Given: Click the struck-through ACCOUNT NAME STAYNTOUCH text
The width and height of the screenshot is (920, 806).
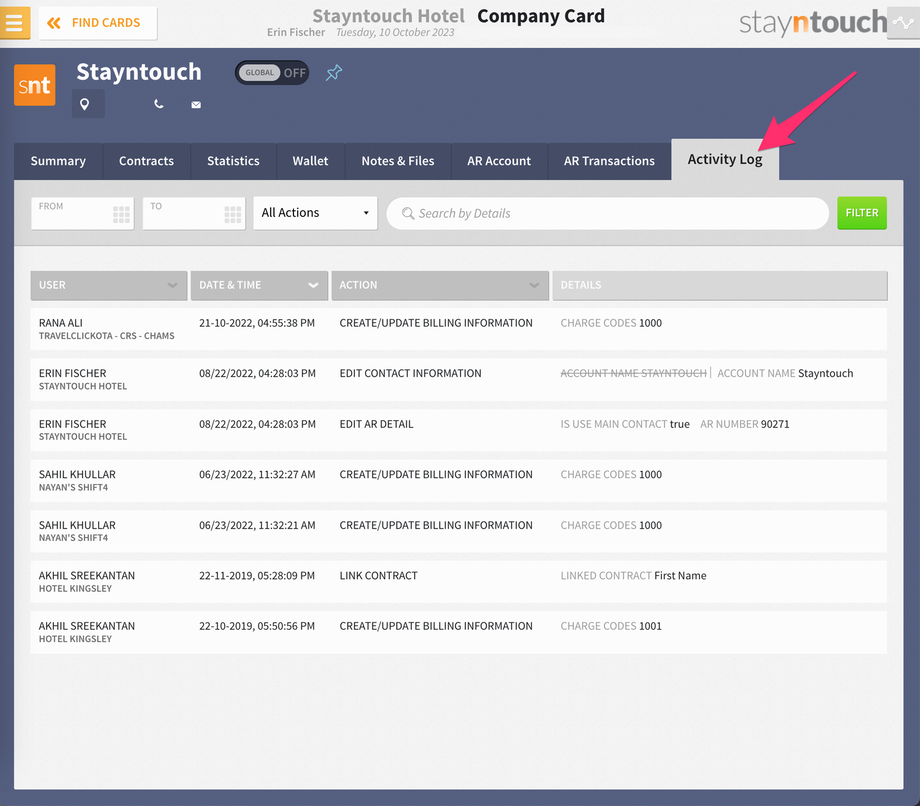Looking at the screenshot, I should point(633,374).
